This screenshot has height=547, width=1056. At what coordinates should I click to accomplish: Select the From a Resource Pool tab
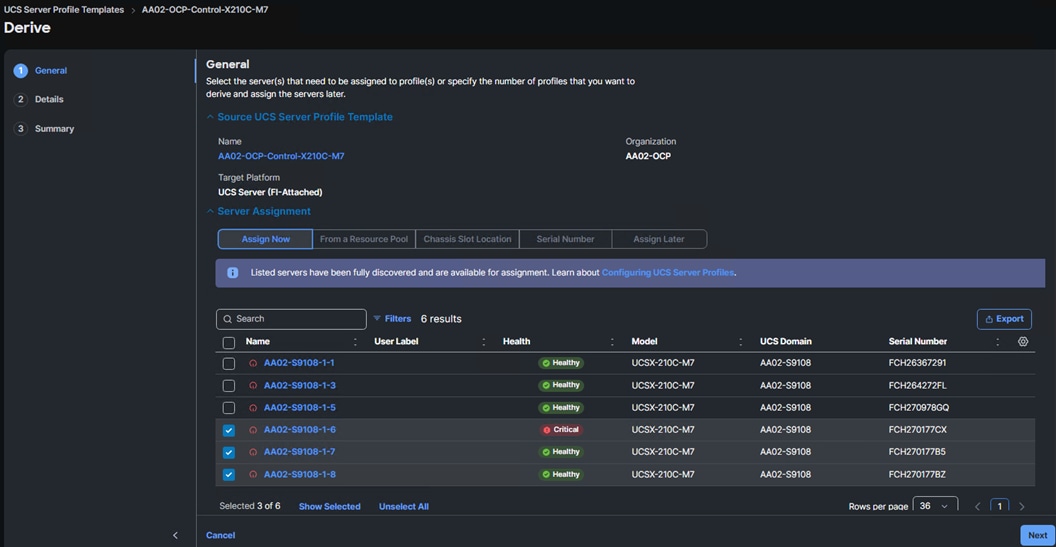[x=364, y=239]
